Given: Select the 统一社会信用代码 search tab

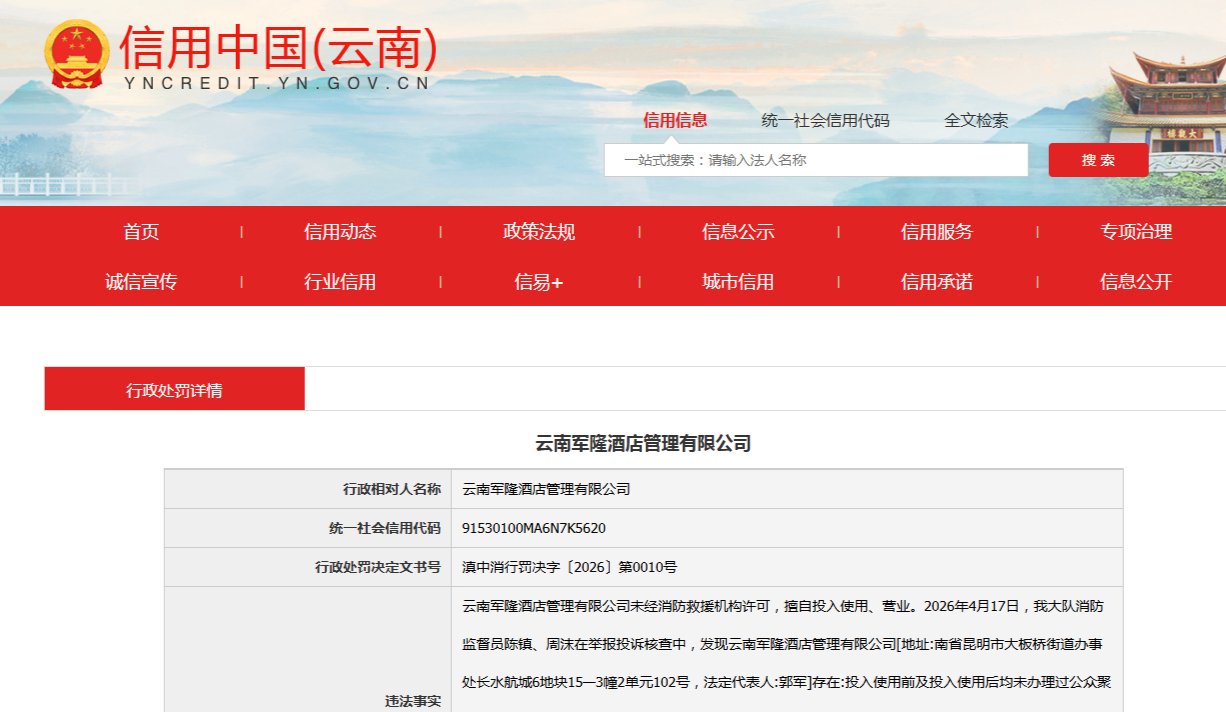Looking at the screenshot, I should [825, 120].
